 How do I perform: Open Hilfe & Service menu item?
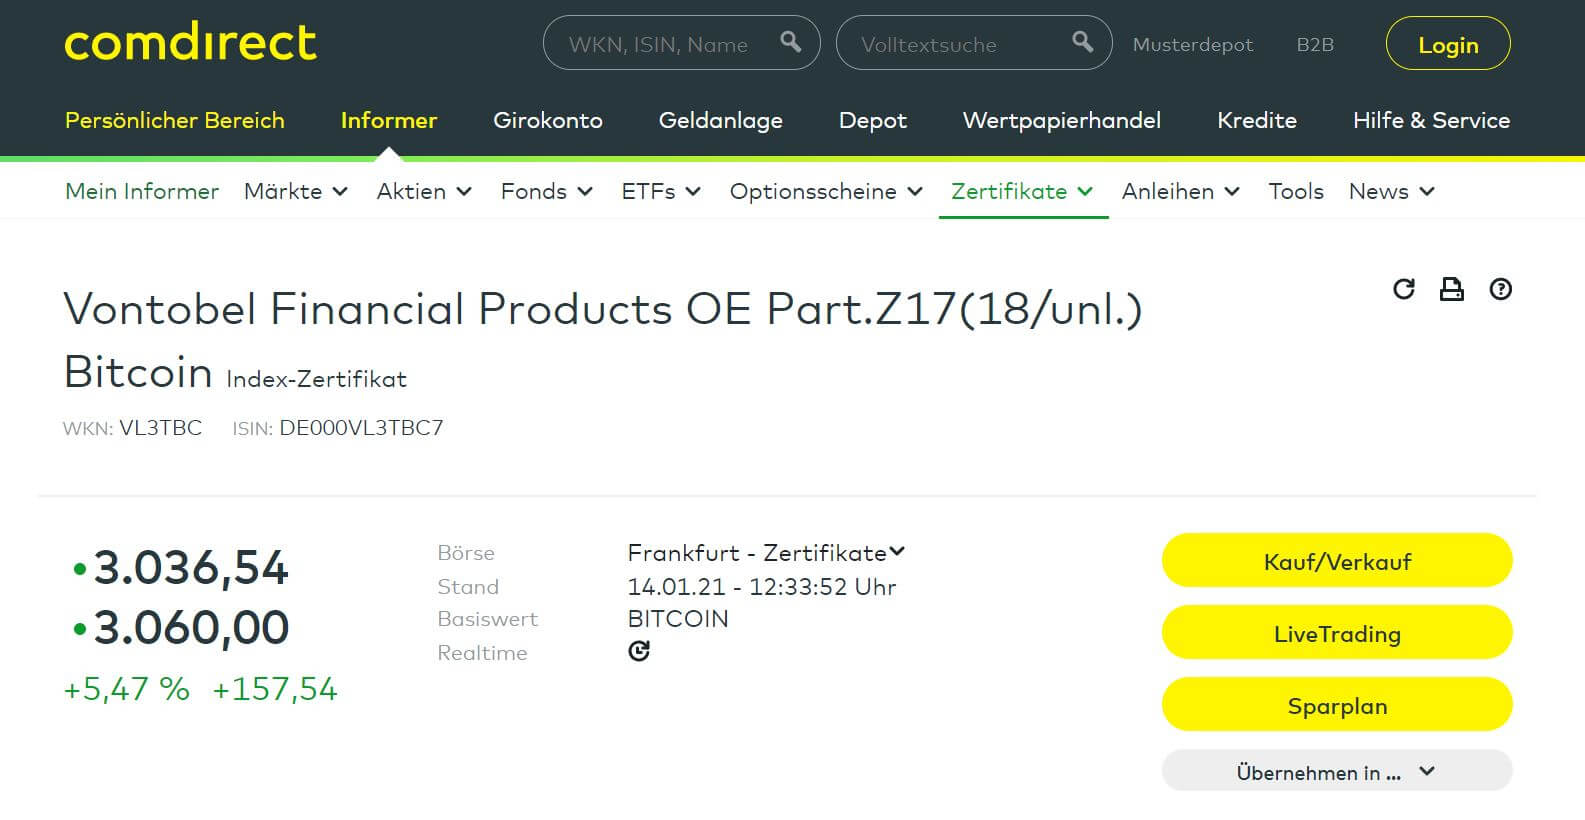tap(1431, 120)
